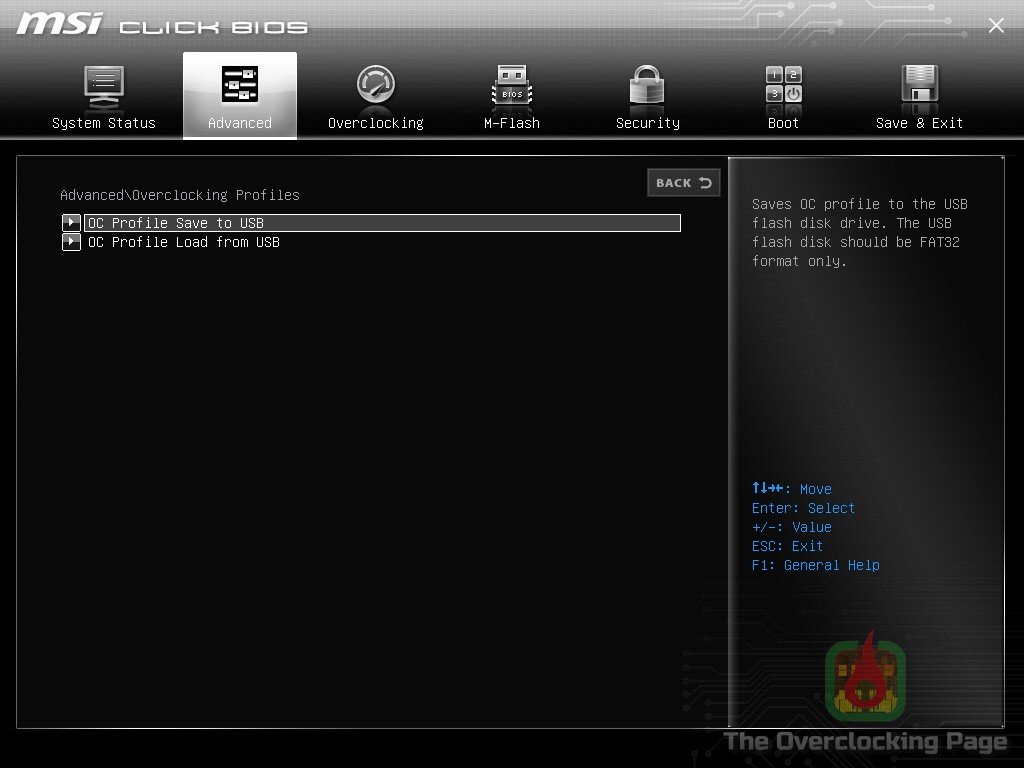Click the System Status monitor icon
The image size is (1024, 768).
104,85
